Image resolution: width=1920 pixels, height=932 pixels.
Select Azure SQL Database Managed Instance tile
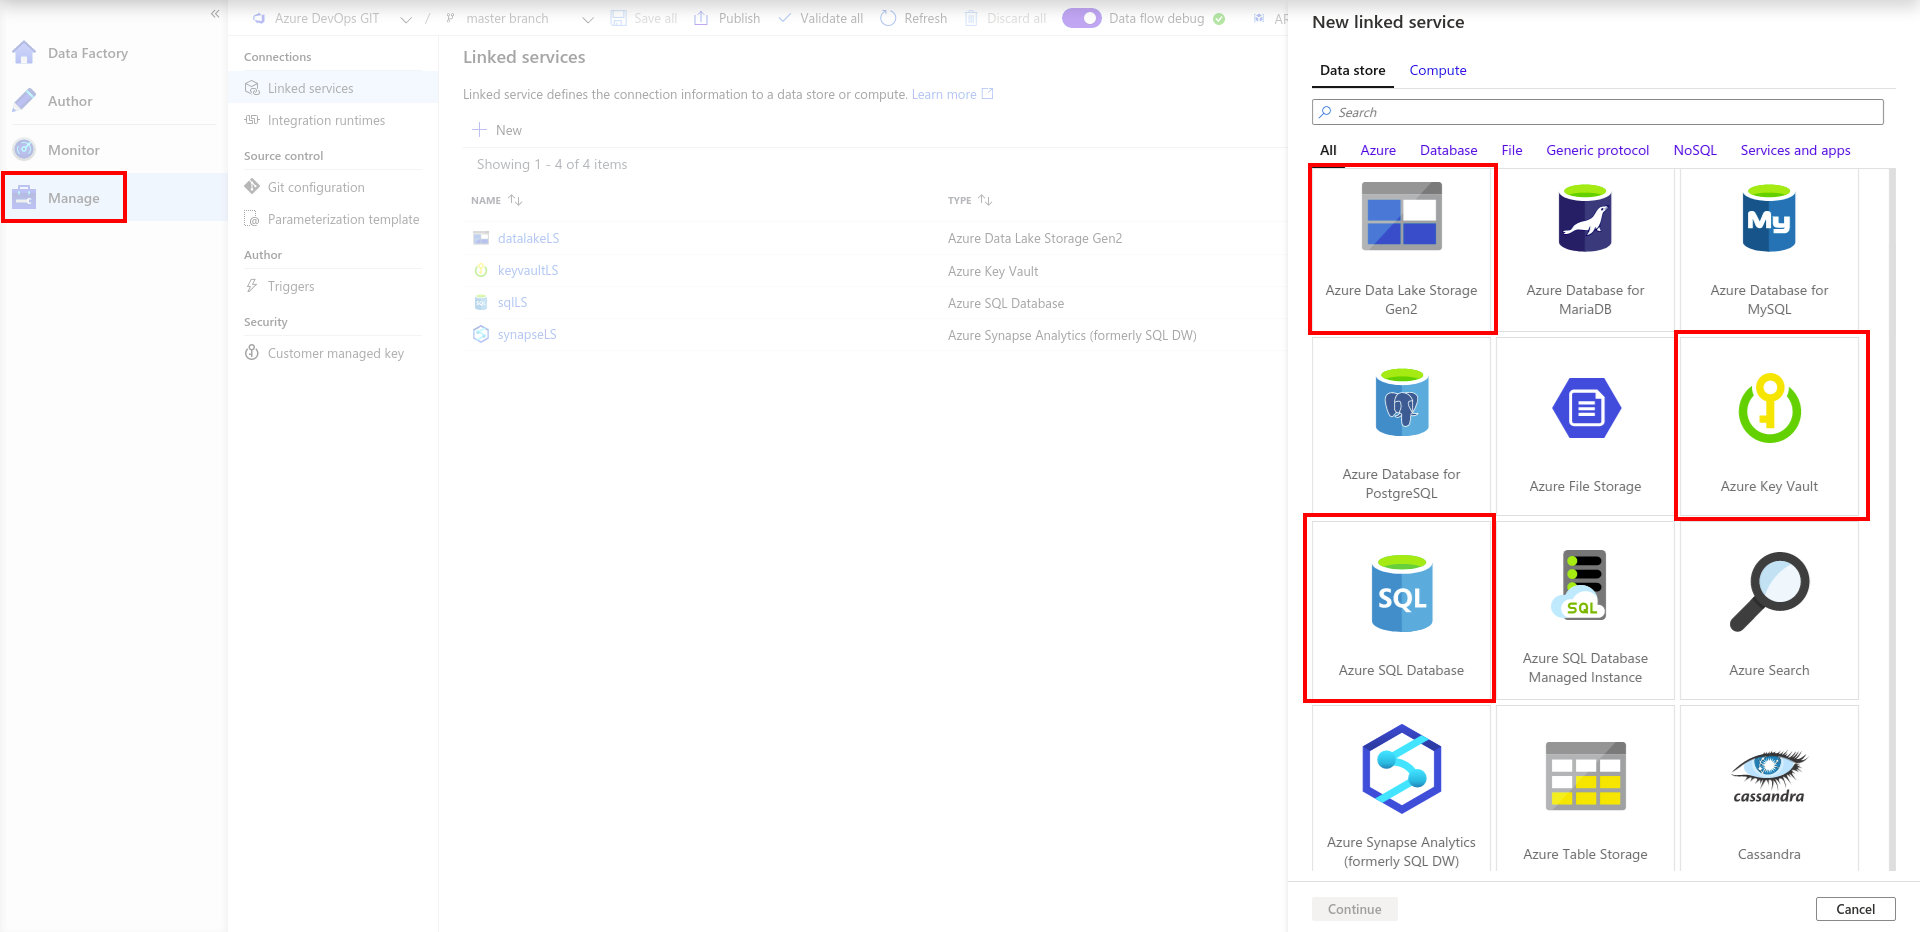1585,610
